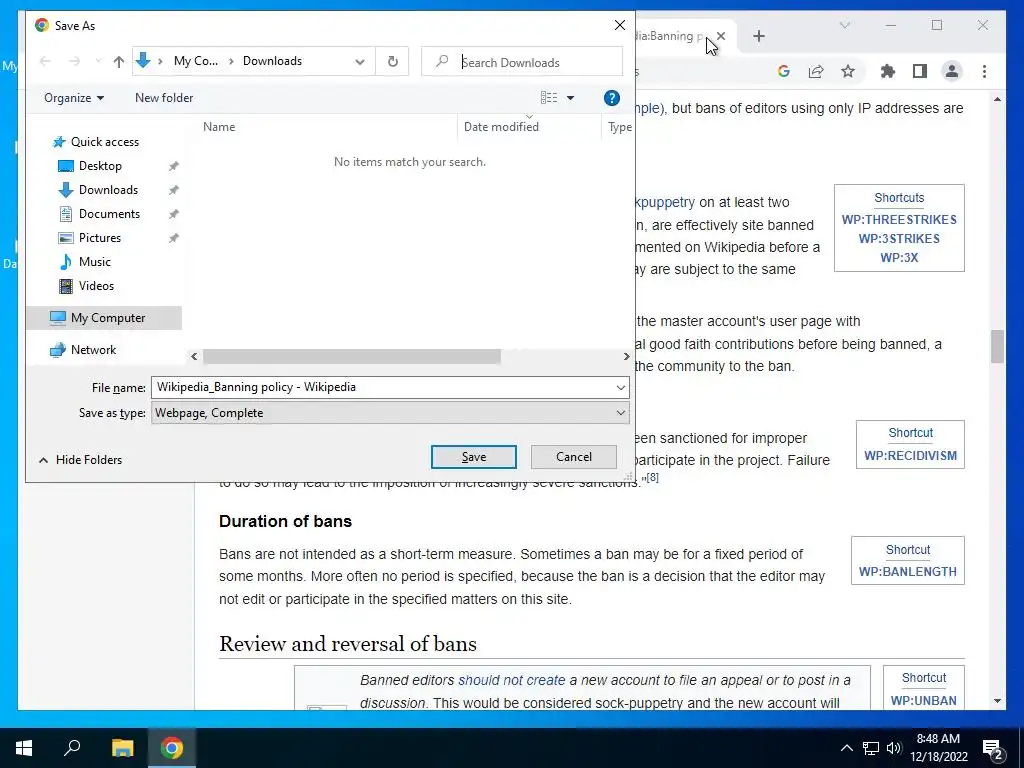Click the Chrome page vertical scrollbar thumb
This screenshot has width=1024, height=768.
(997, 347)
